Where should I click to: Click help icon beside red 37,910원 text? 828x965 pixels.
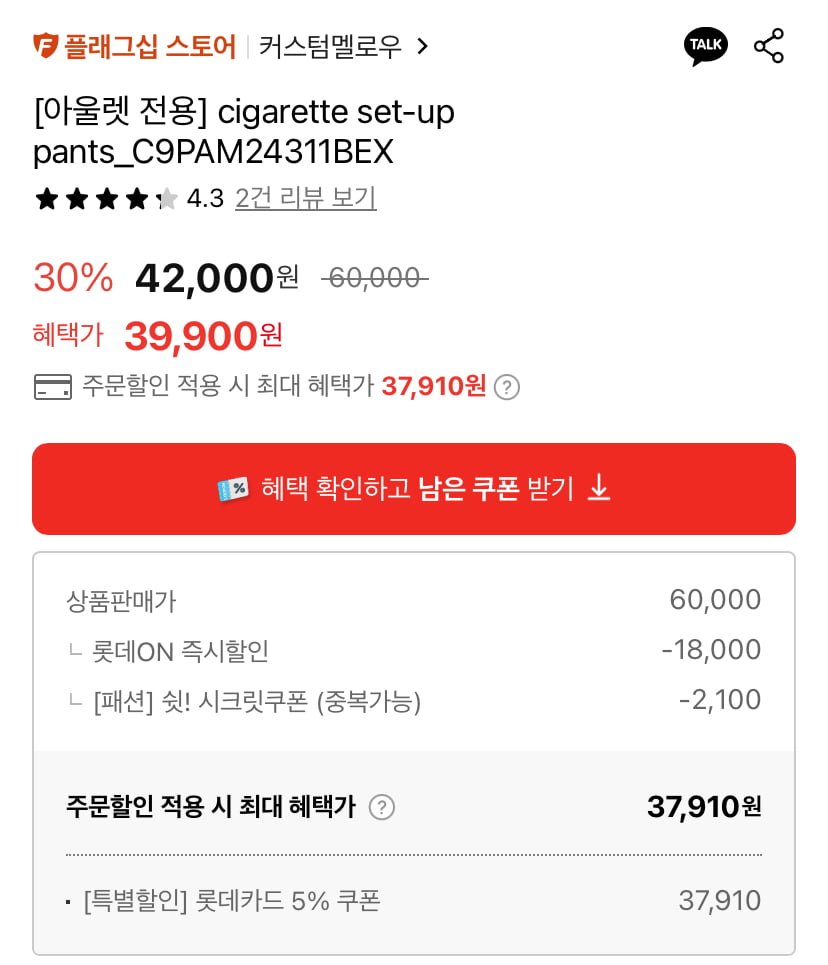(507, 387)
